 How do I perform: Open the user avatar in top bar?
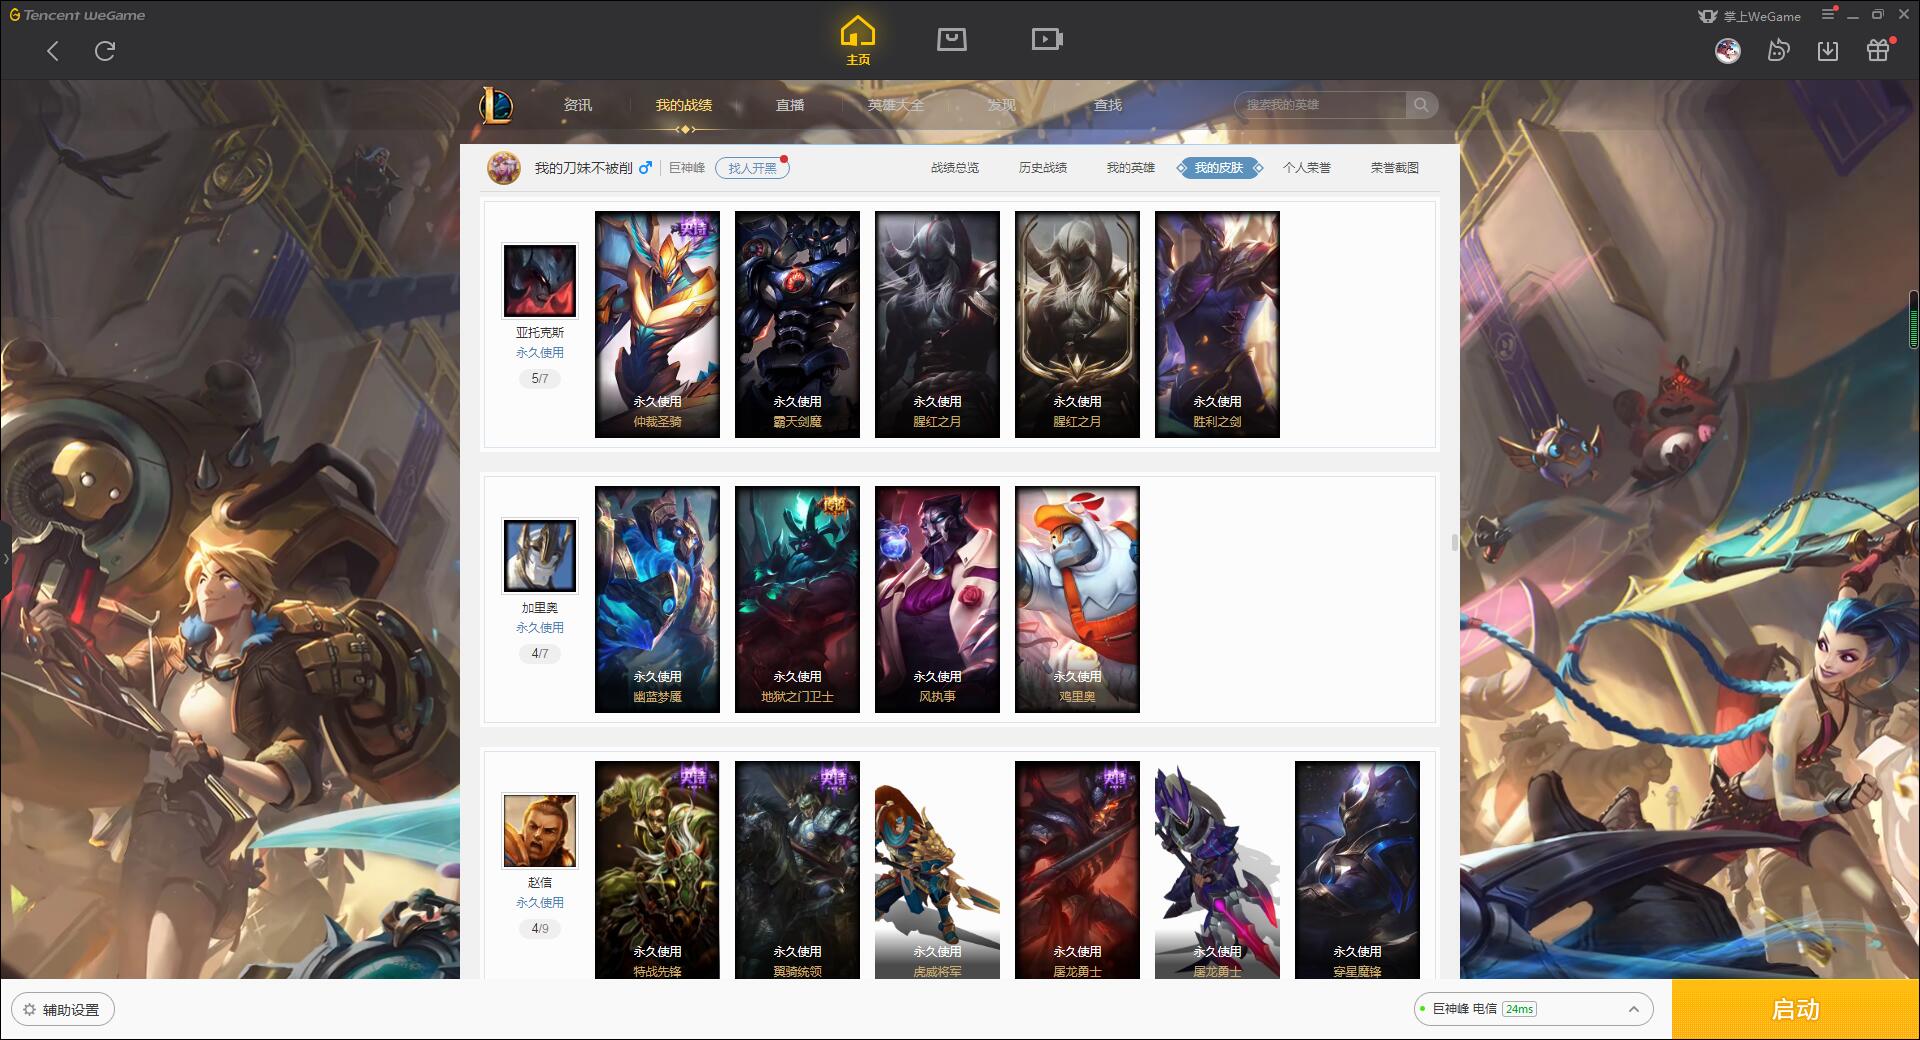[x=1728, y=51]
